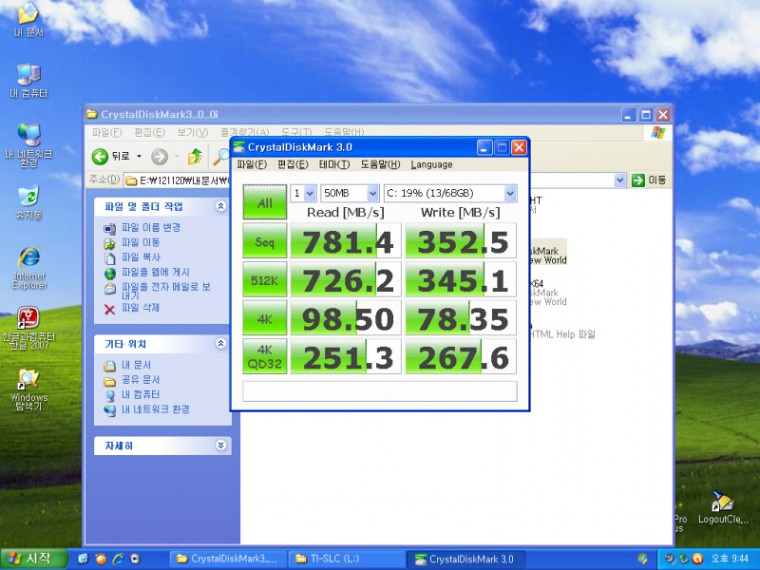Open 내 문서 desktop icon

(x=29, y=20)
